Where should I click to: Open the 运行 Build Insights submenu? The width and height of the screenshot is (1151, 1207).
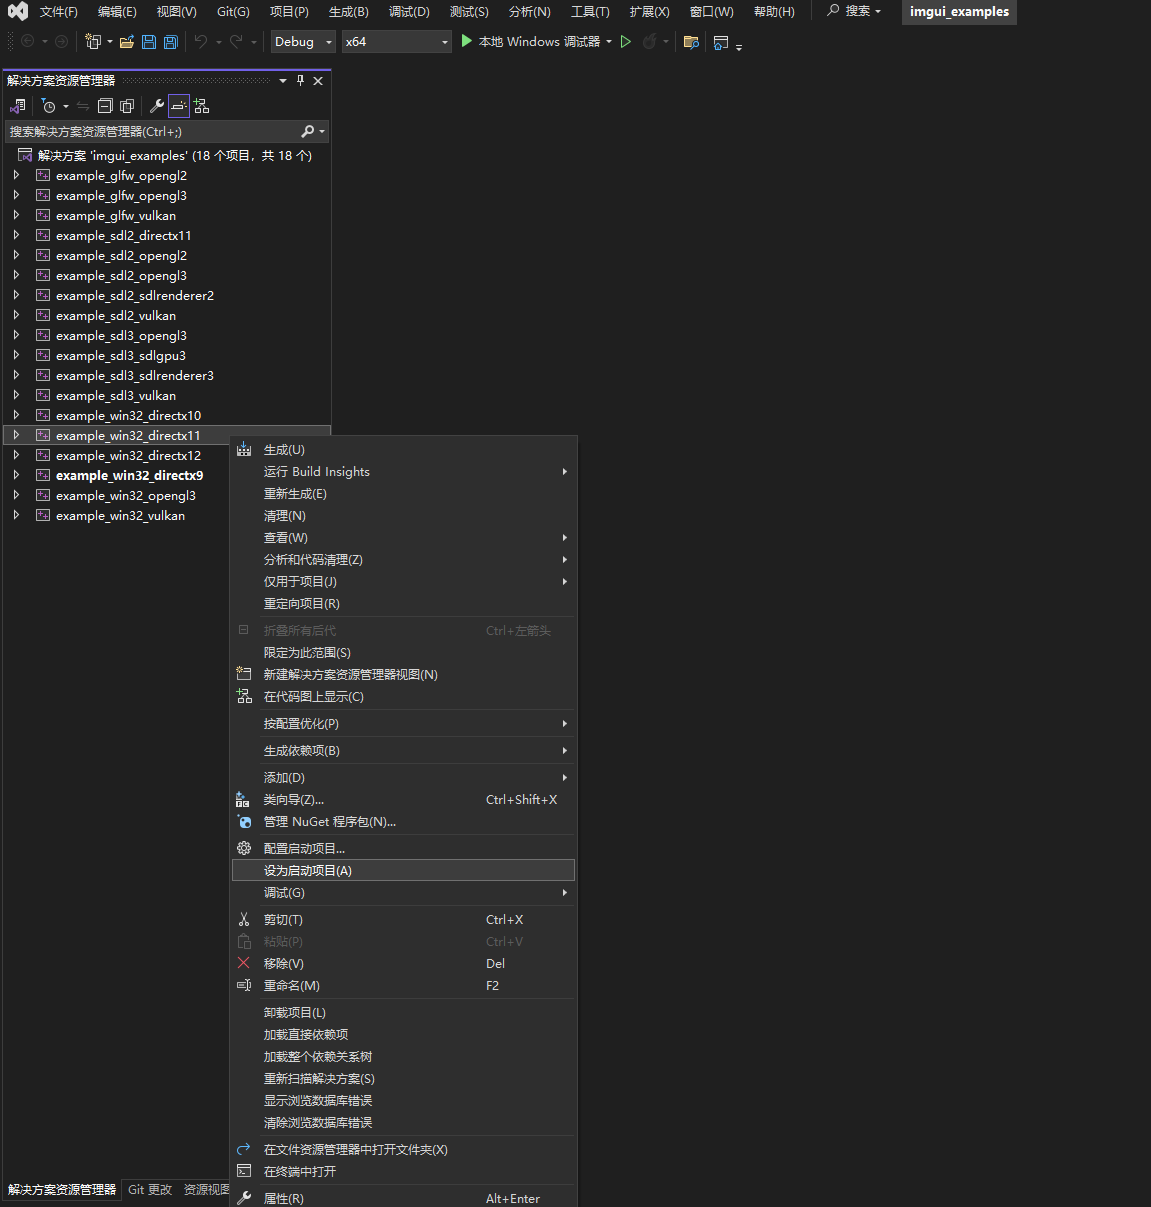[x=404, y=472]
